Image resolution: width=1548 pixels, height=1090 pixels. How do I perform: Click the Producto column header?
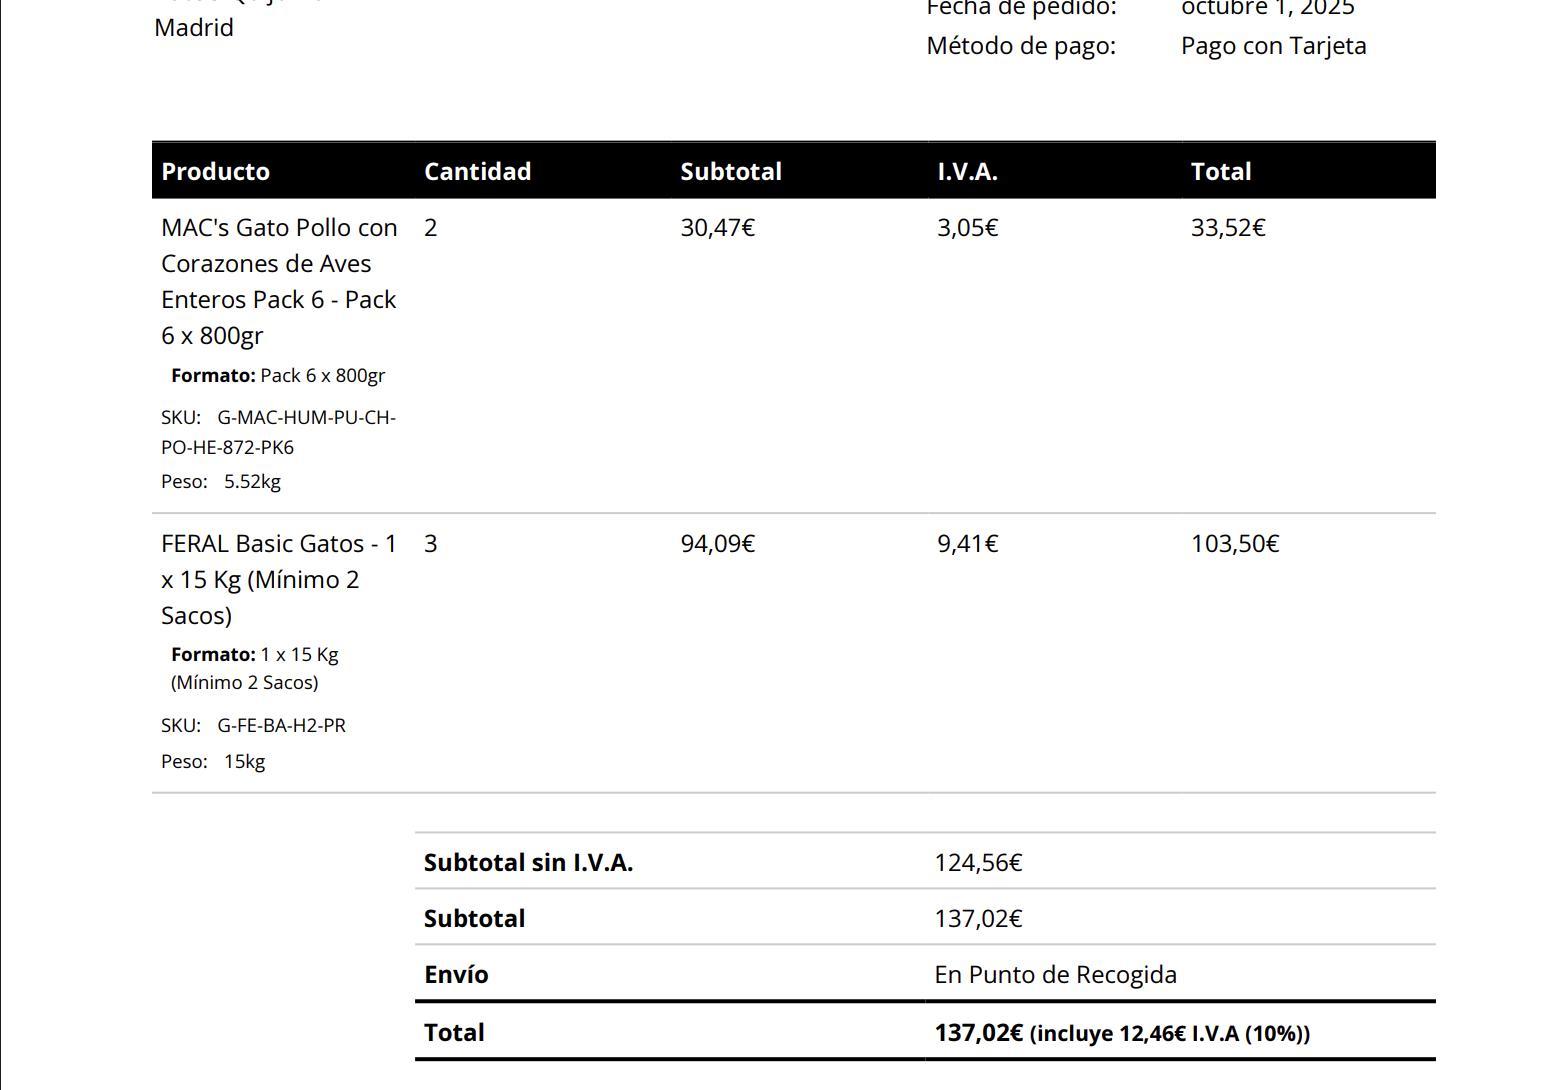(215, 171)
